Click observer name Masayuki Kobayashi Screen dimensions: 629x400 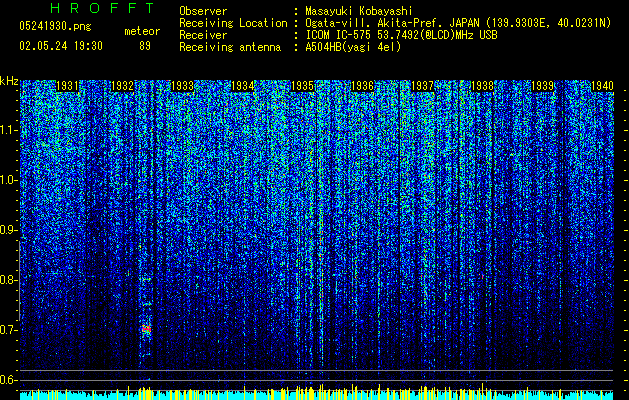pos(359,11)
